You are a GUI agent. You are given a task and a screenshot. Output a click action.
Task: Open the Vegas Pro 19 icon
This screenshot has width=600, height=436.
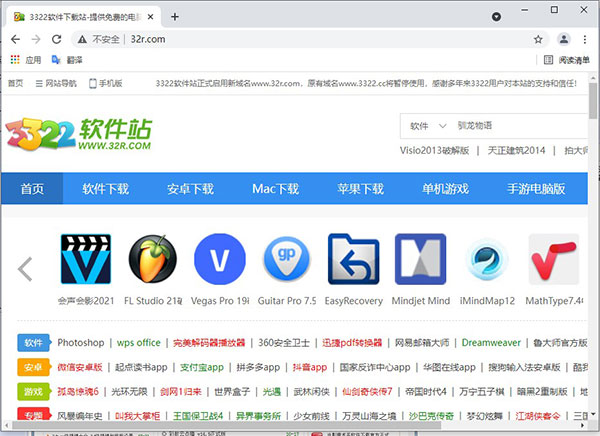[220, 259]
